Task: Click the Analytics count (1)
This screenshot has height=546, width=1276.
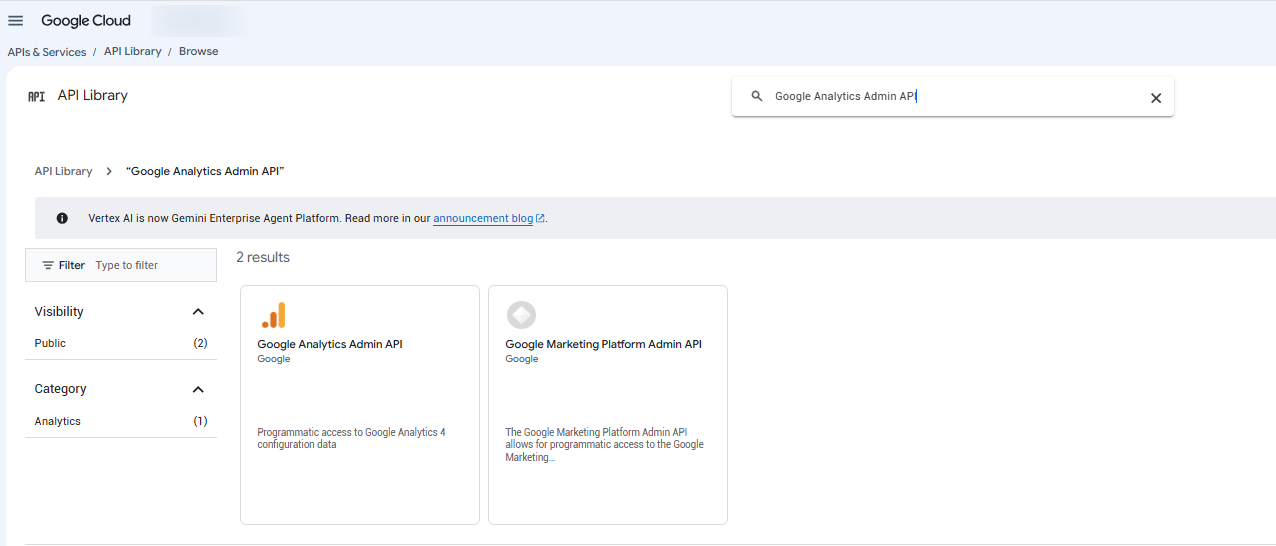Action: [200, 421]
